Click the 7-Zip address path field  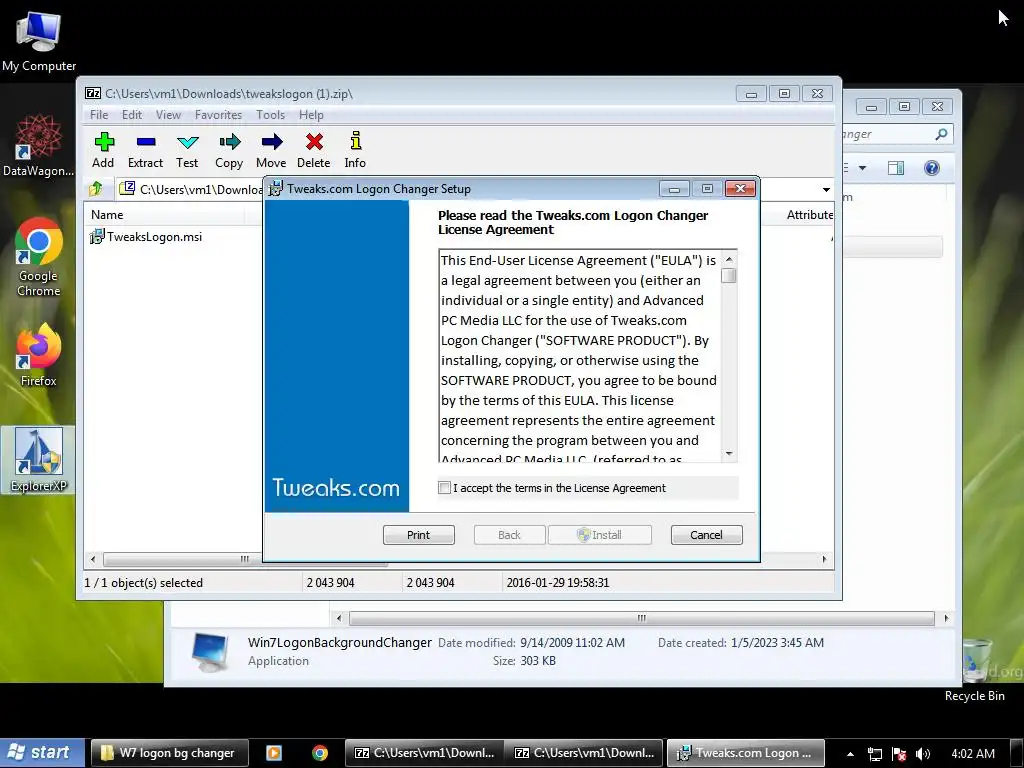[475, 189]
